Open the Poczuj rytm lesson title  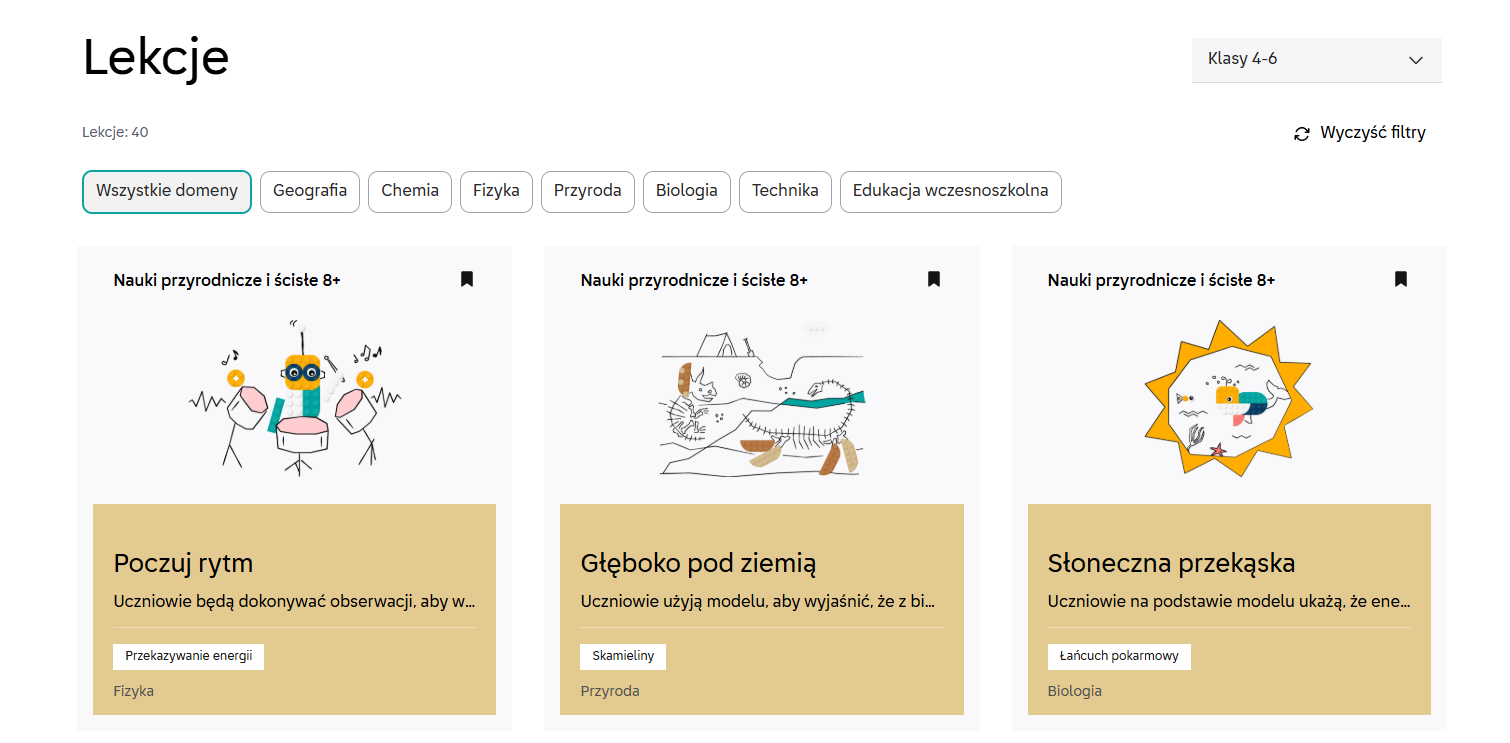click(184, 563)
